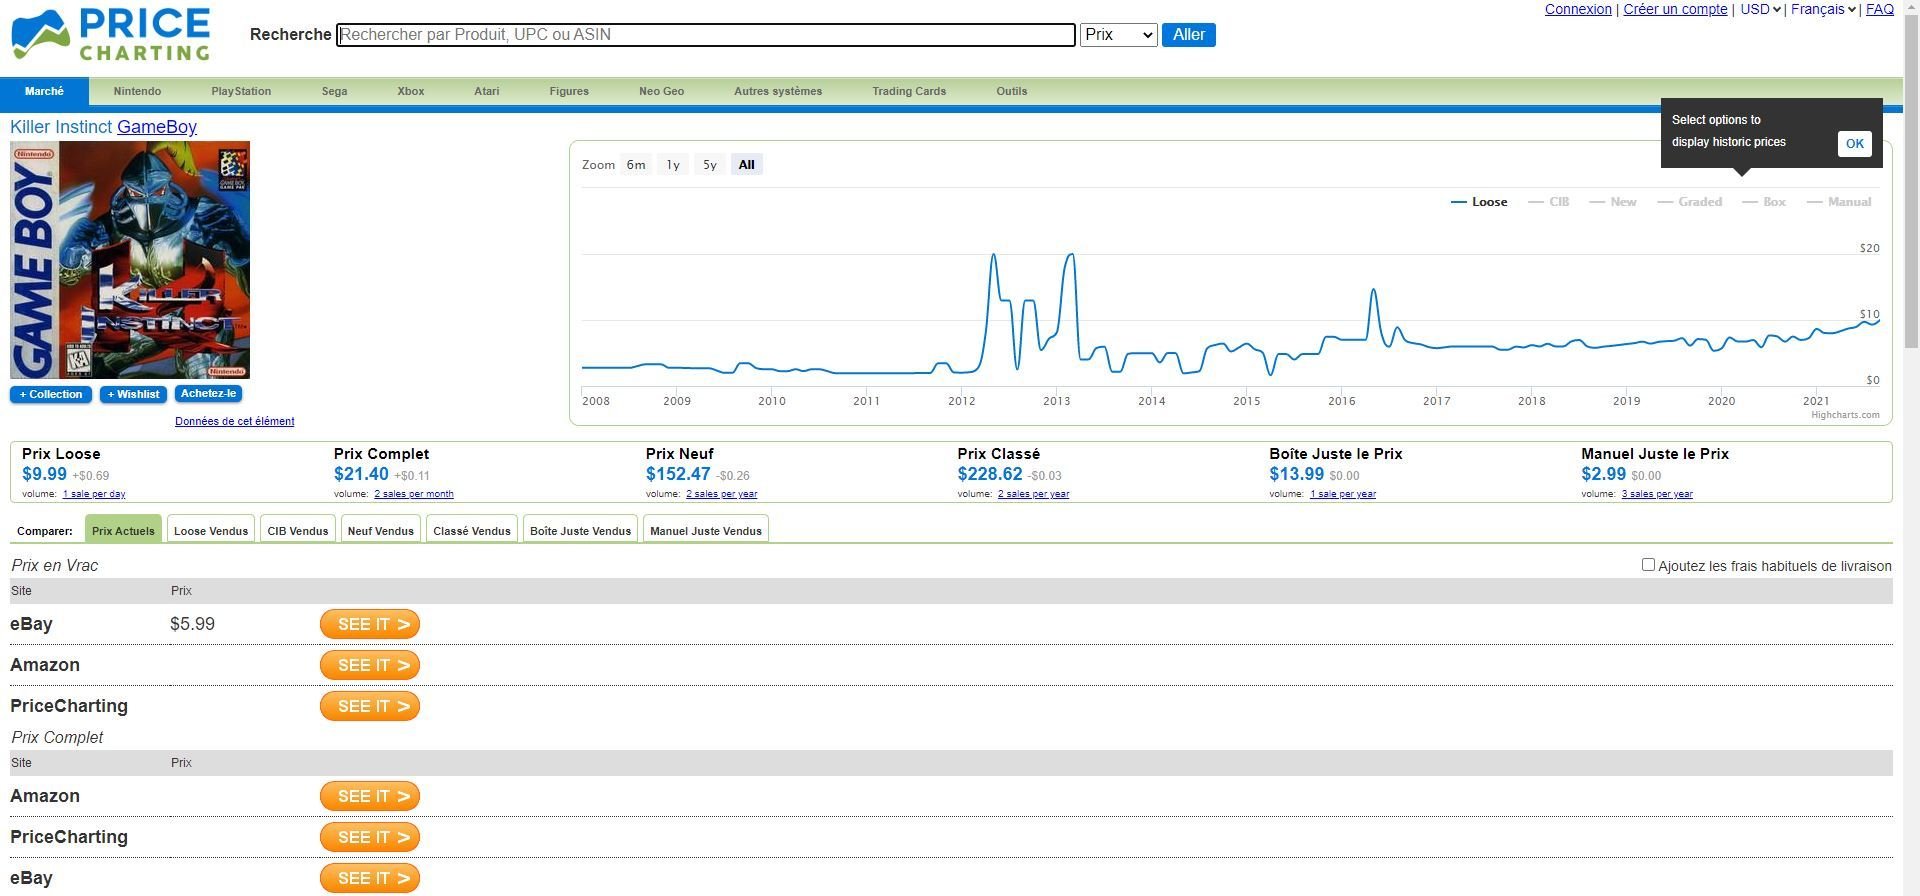Switch to the Loose Vendus tab
1920x896 pixels.
pyautogui.click(x=211, y=531)
